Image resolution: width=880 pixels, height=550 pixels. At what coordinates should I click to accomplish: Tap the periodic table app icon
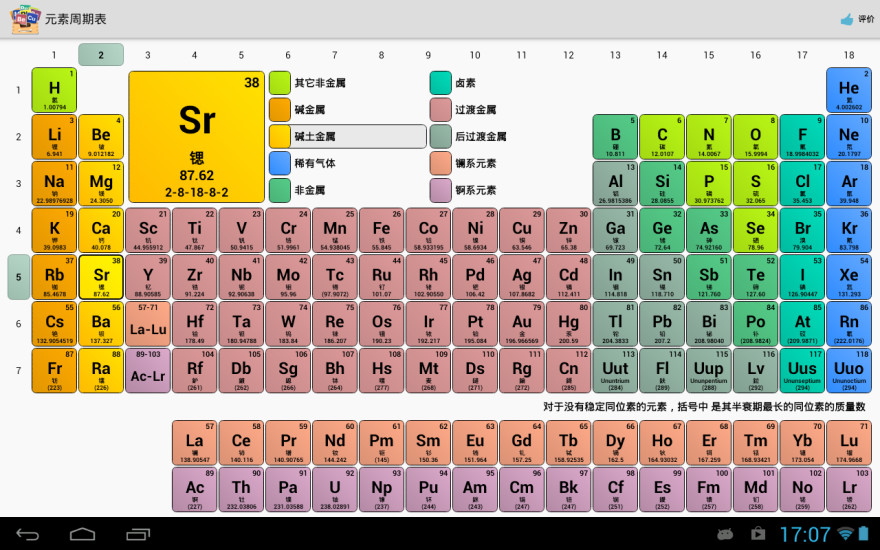coord(26,19)
